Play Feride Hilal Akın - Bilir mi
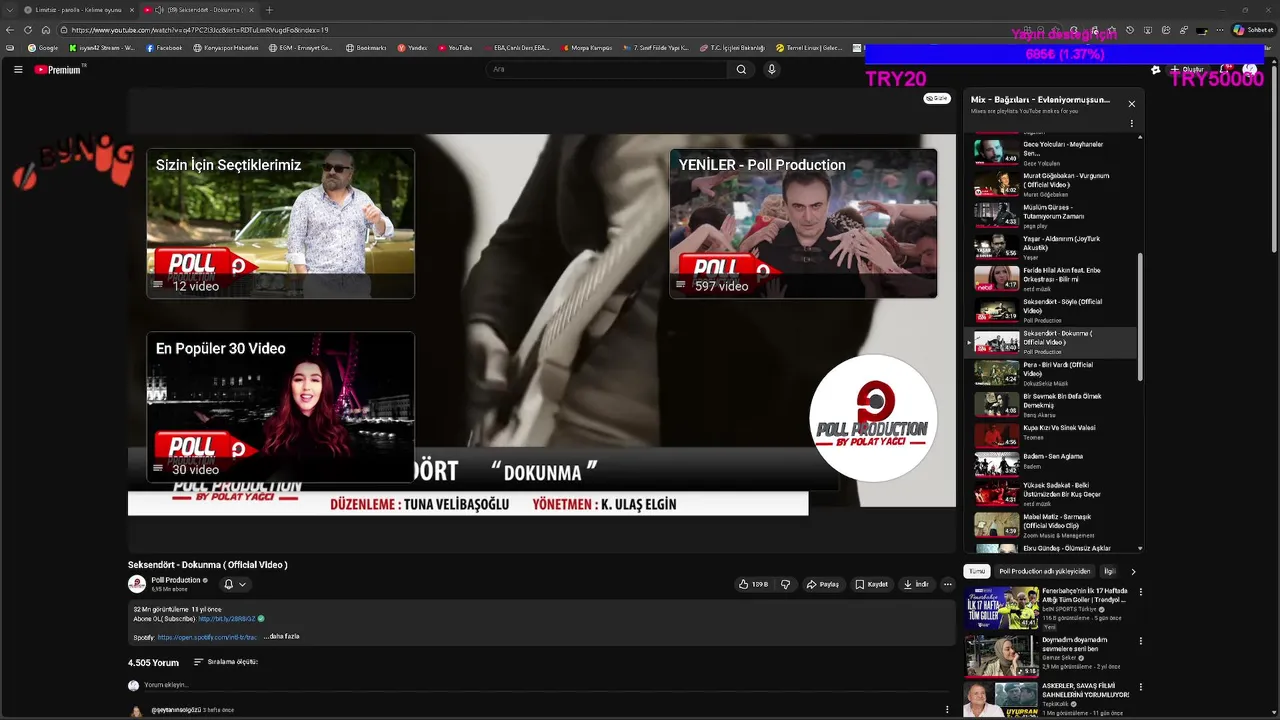 point(1050,277)
